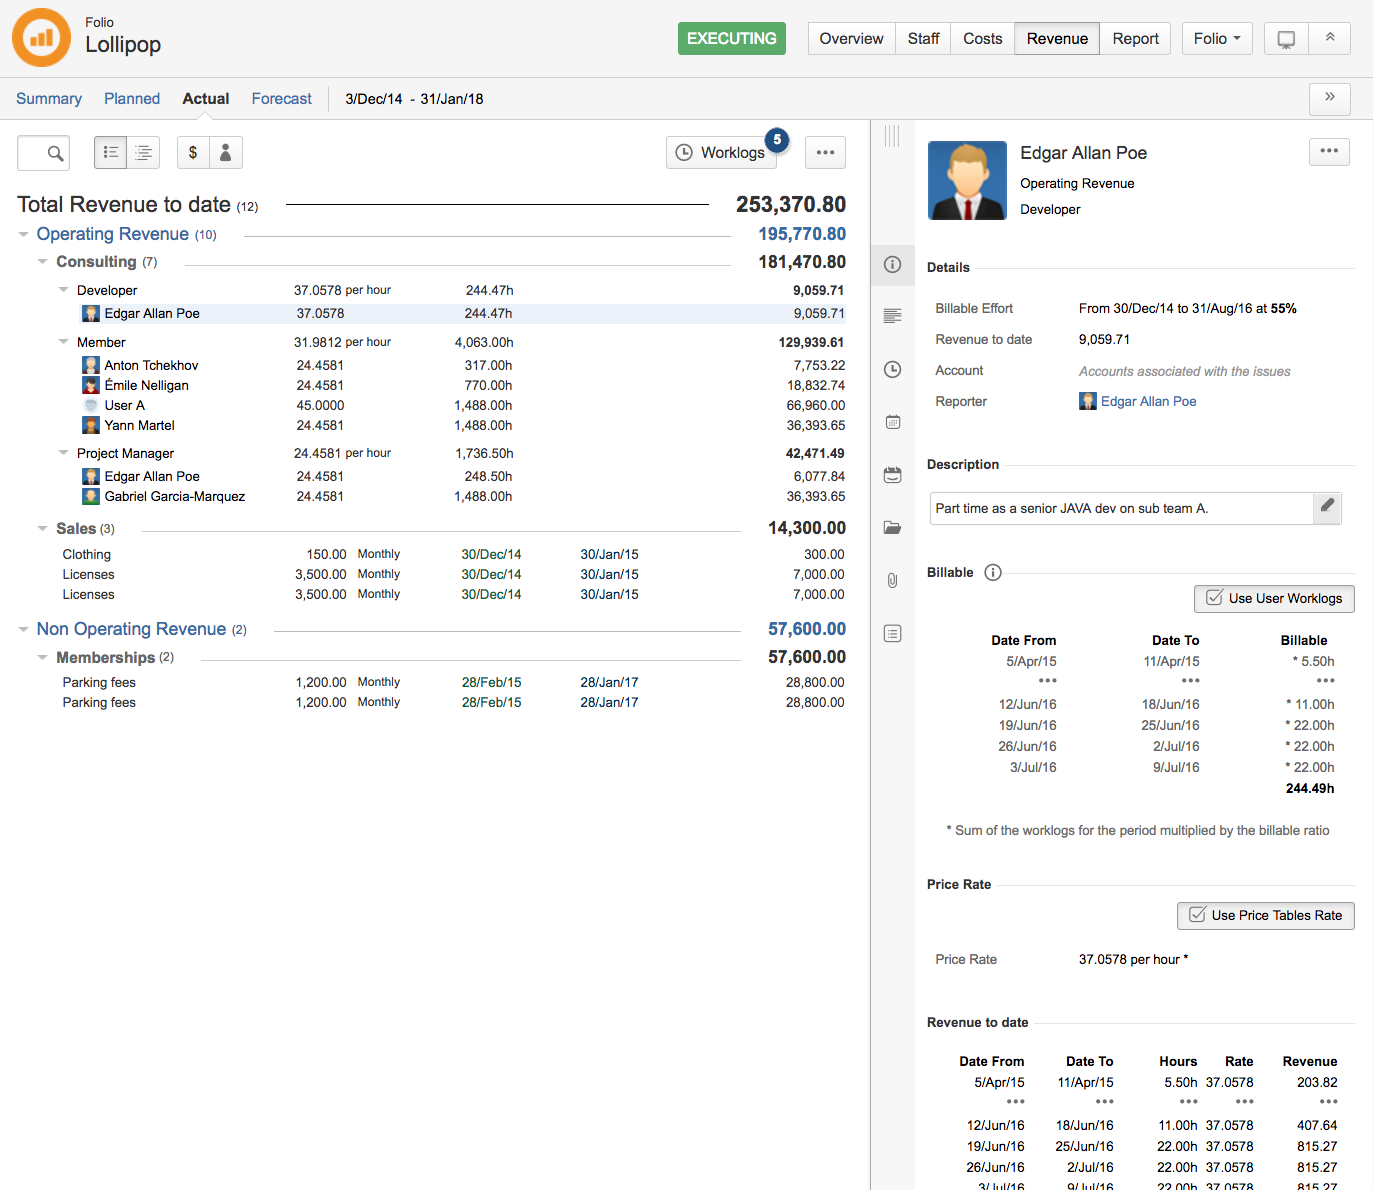The image size is (1373, 1190).
Task: Open the Worklogs button
Action: click(721, 153)
